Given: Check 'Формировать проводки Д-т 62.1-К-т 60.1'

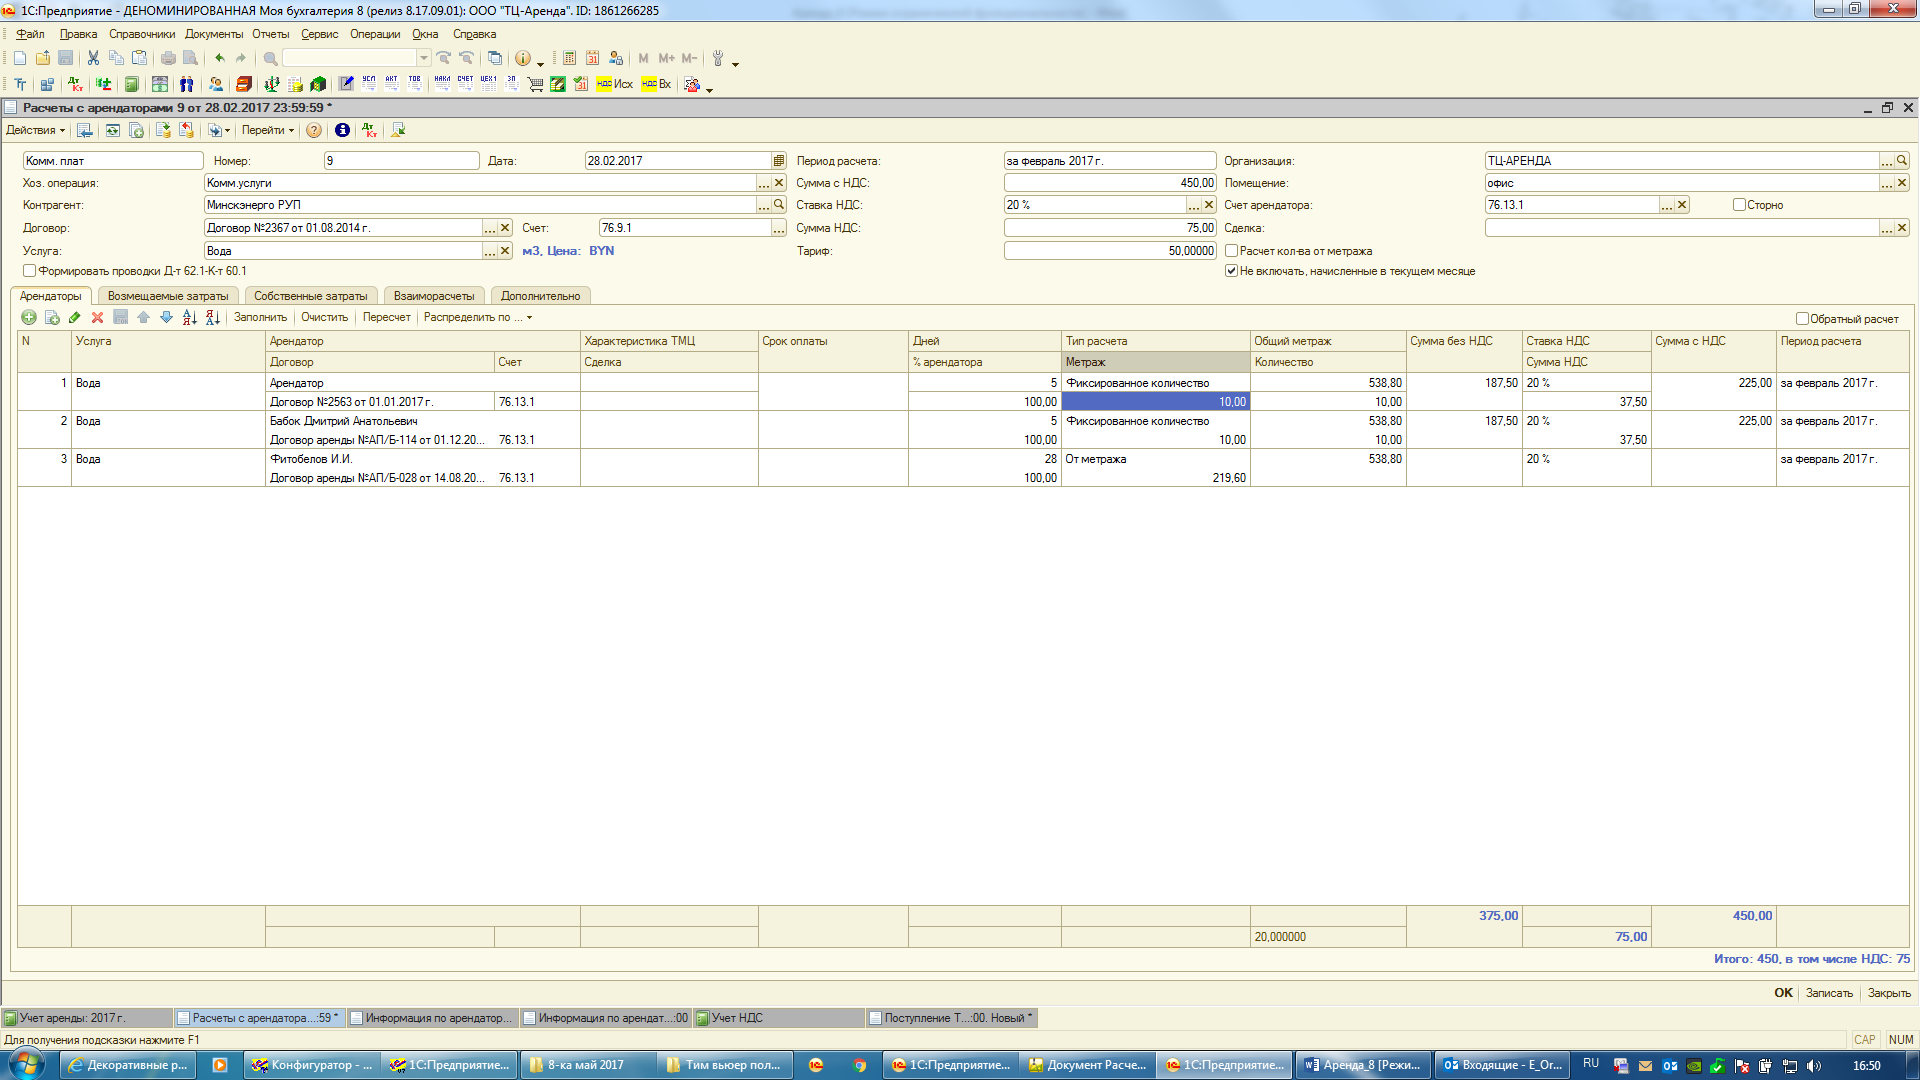Looking at the screenshot, I should [30, 271].
